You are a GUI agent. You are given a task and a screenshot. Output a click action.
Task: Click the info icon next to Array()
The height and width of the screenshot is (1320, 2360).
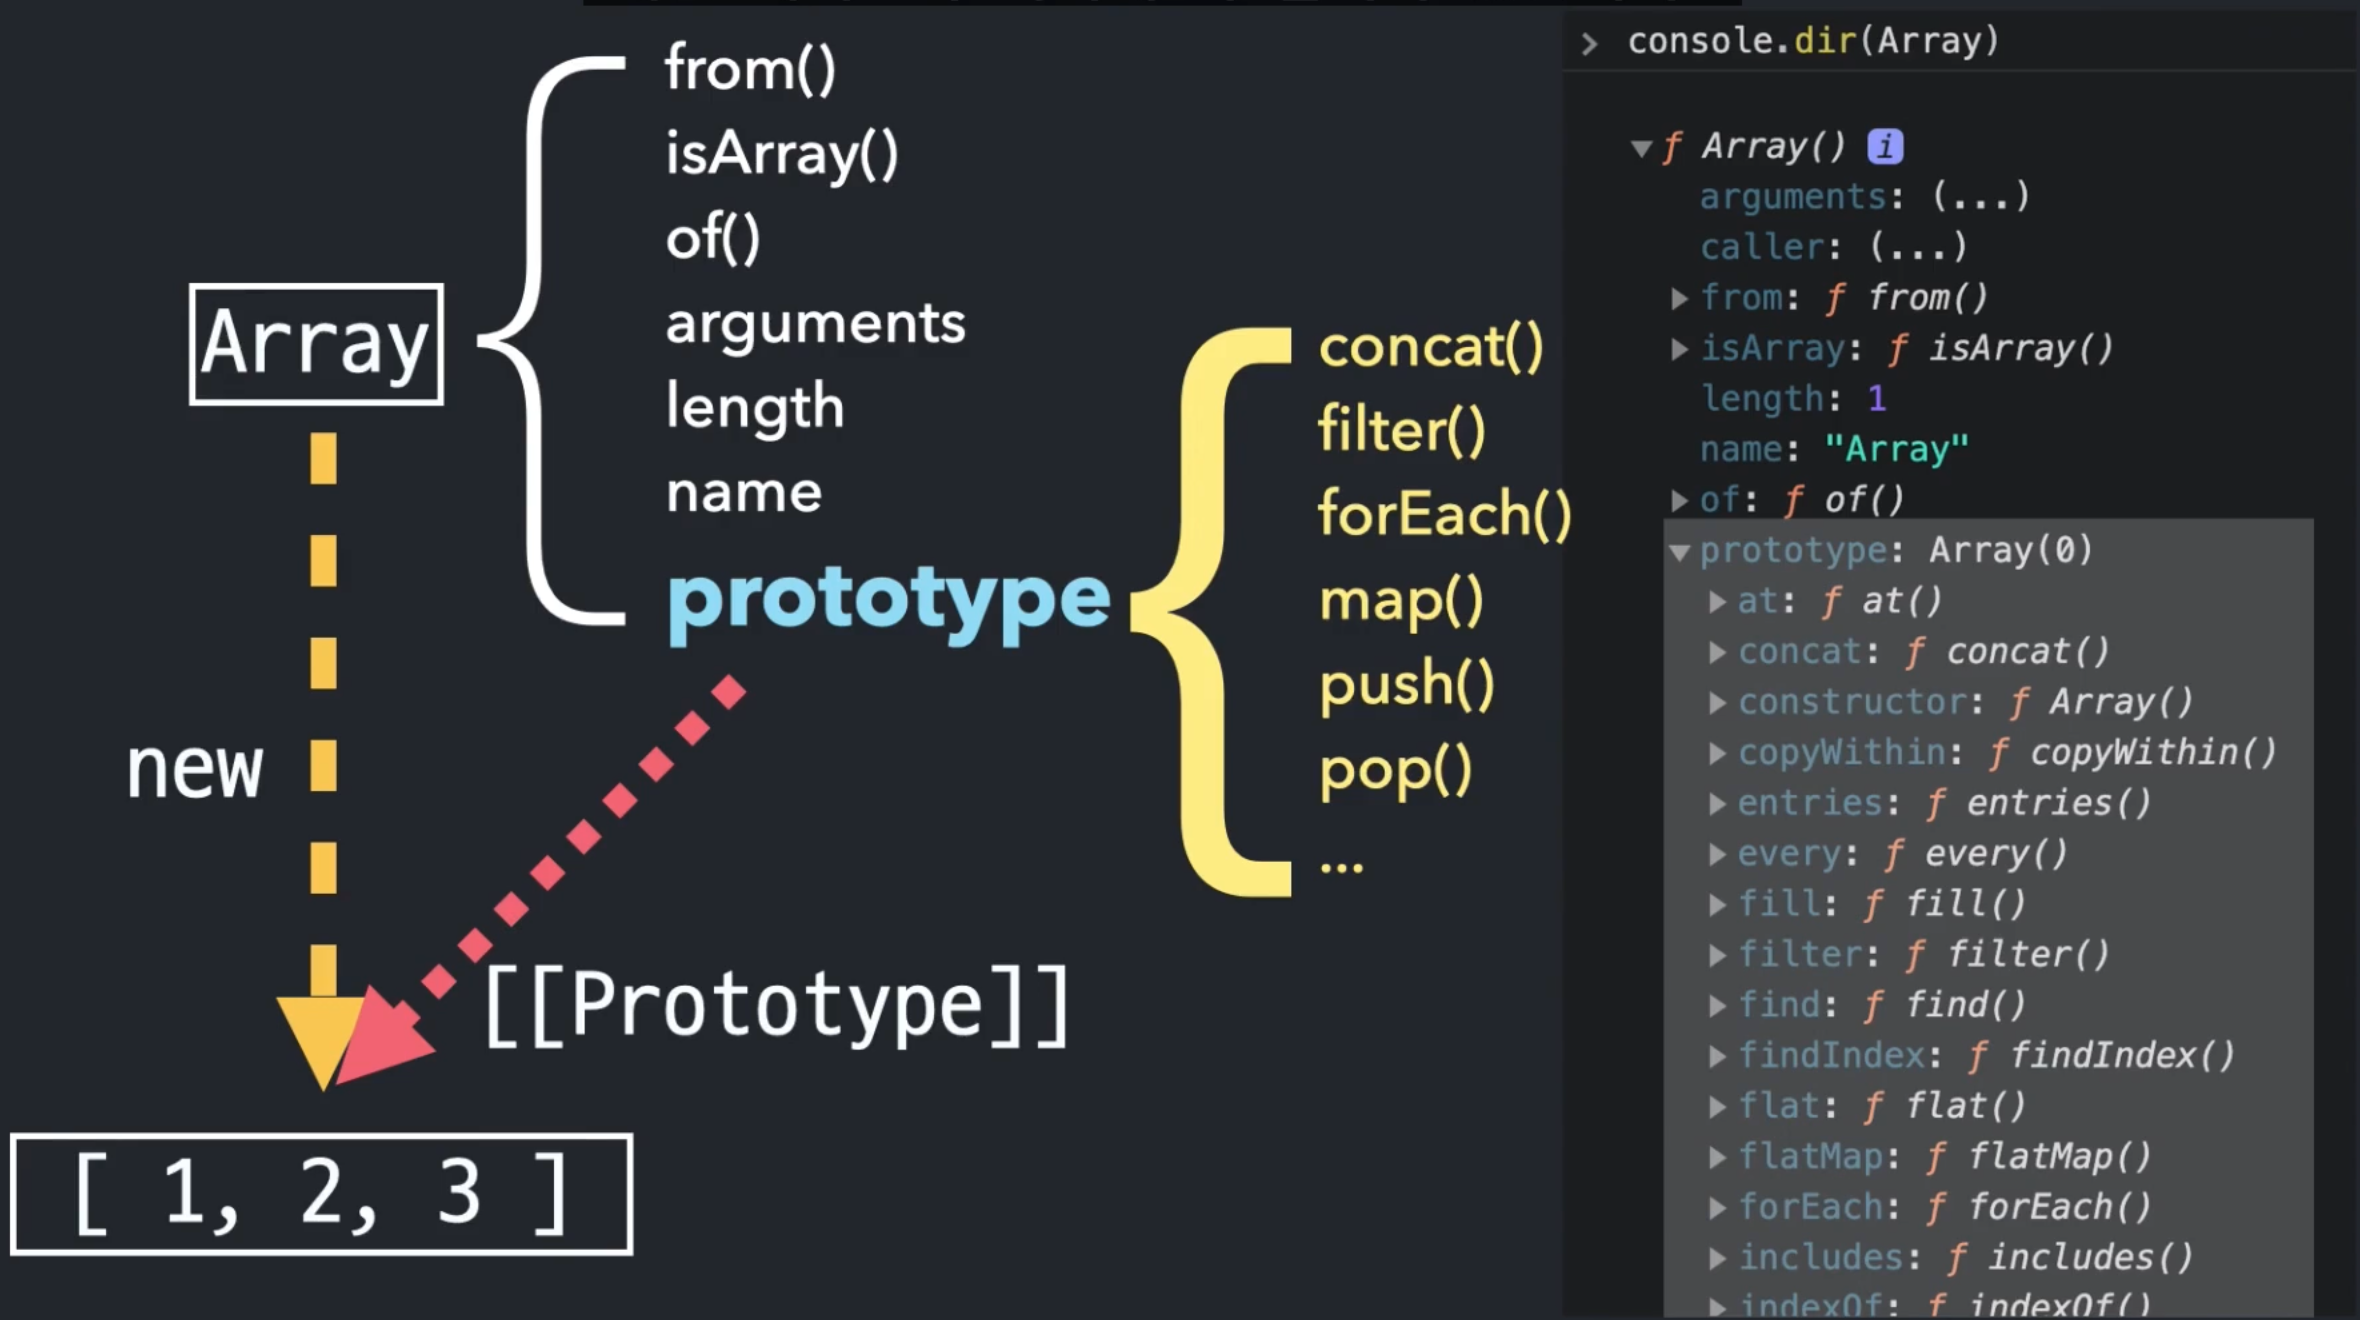point(1884,147)
